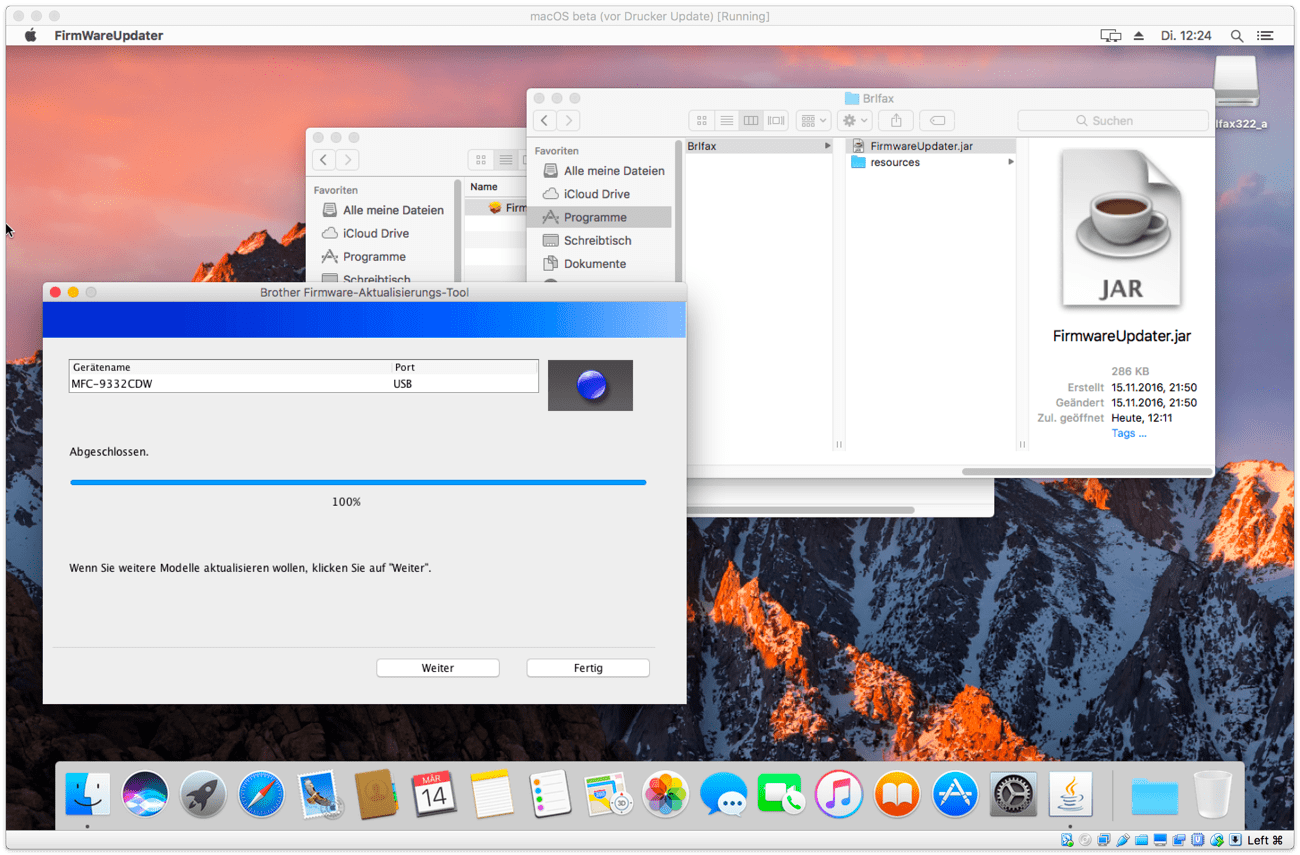Open FaceTime from the Dock

point(781,795)
